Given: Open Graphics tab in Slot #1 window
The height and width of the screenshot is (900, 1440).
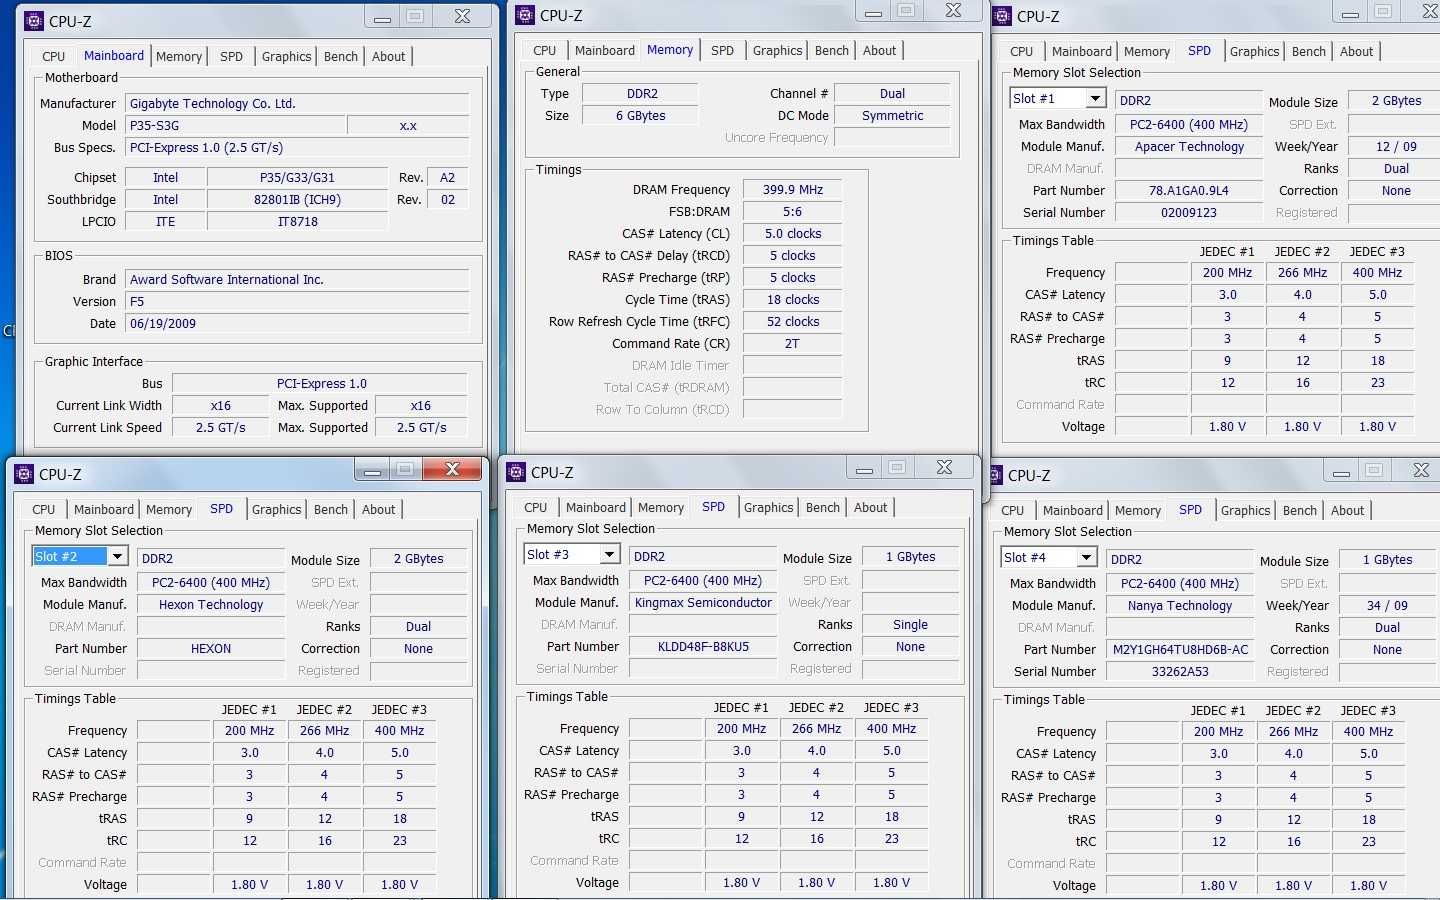Looking at the screenshot, I should point(1254,51).
